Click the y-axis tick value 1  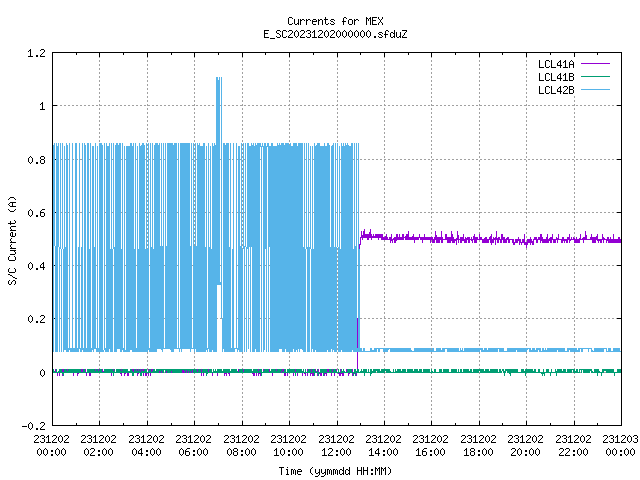click(42, 107)
